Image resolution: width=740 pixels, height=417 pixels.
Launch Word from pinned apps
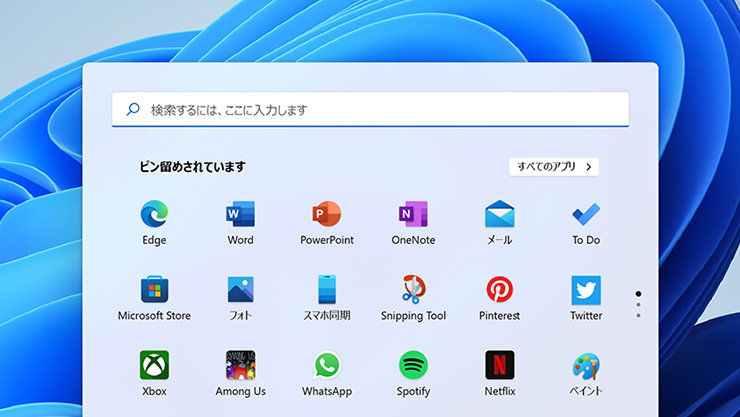(240, 223)
